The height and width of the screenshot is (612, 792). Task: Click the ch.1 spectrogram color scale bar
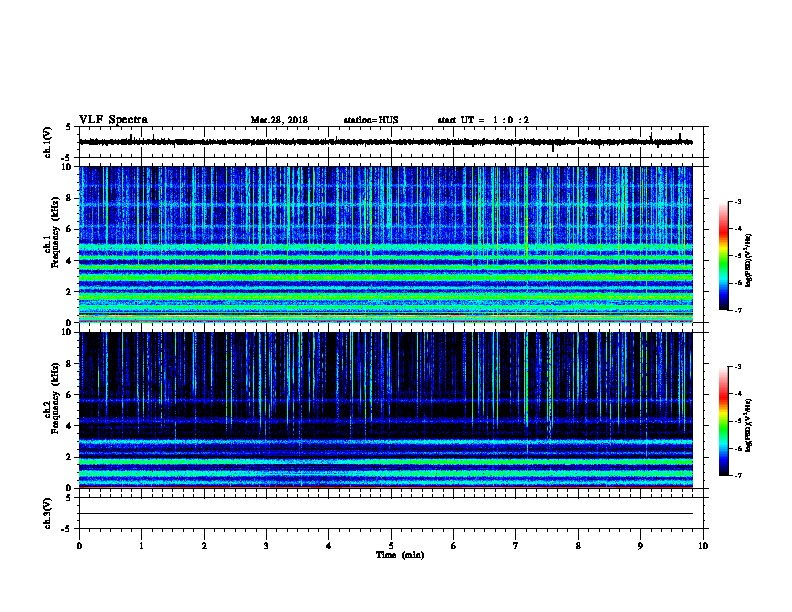723,256
